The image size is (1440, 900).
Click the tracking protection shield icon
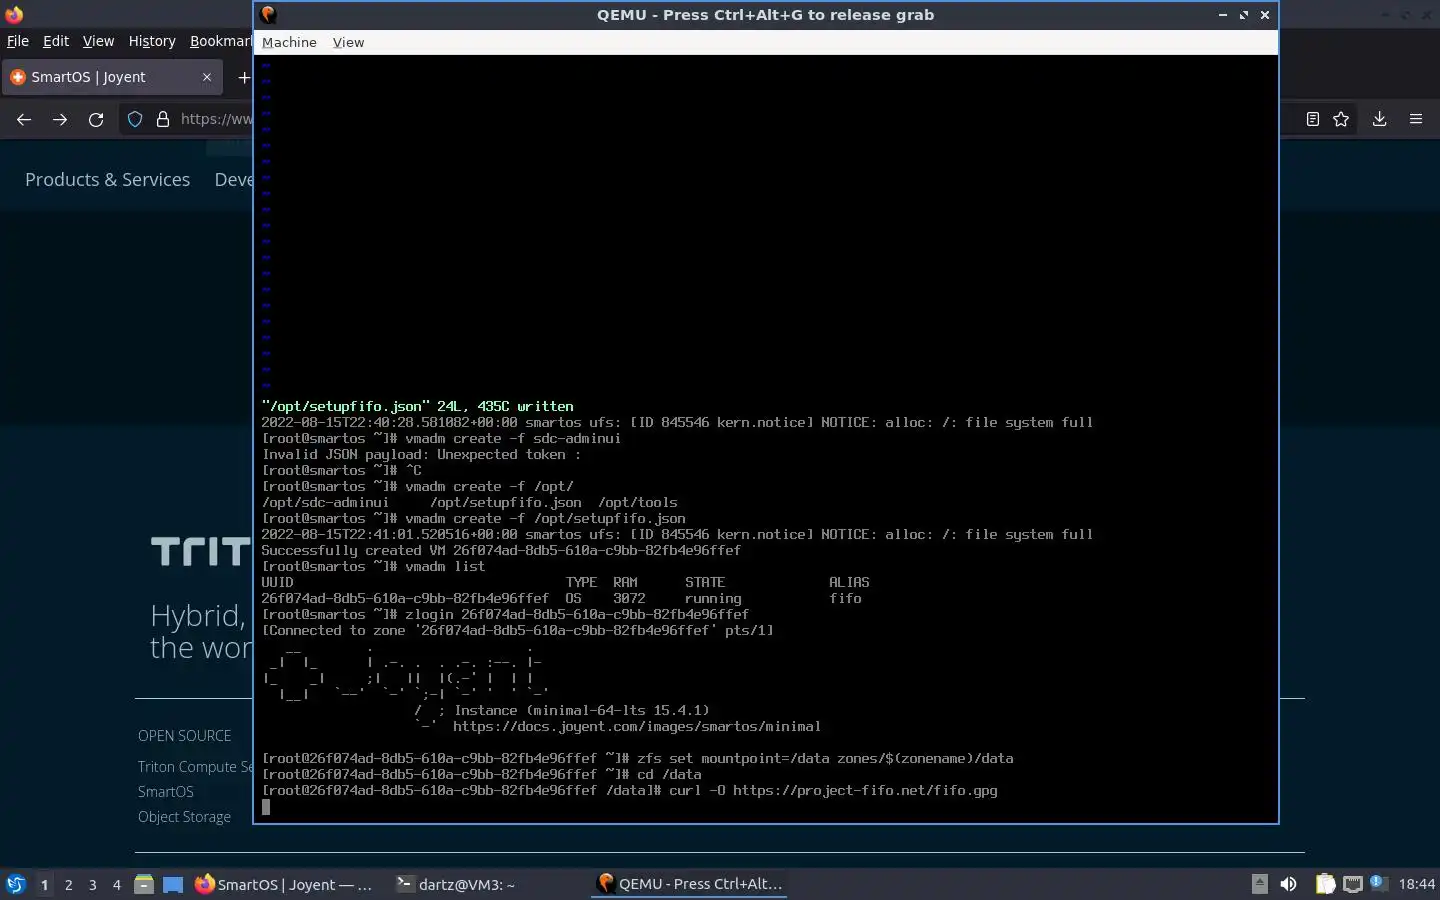[x=135, y=119]
